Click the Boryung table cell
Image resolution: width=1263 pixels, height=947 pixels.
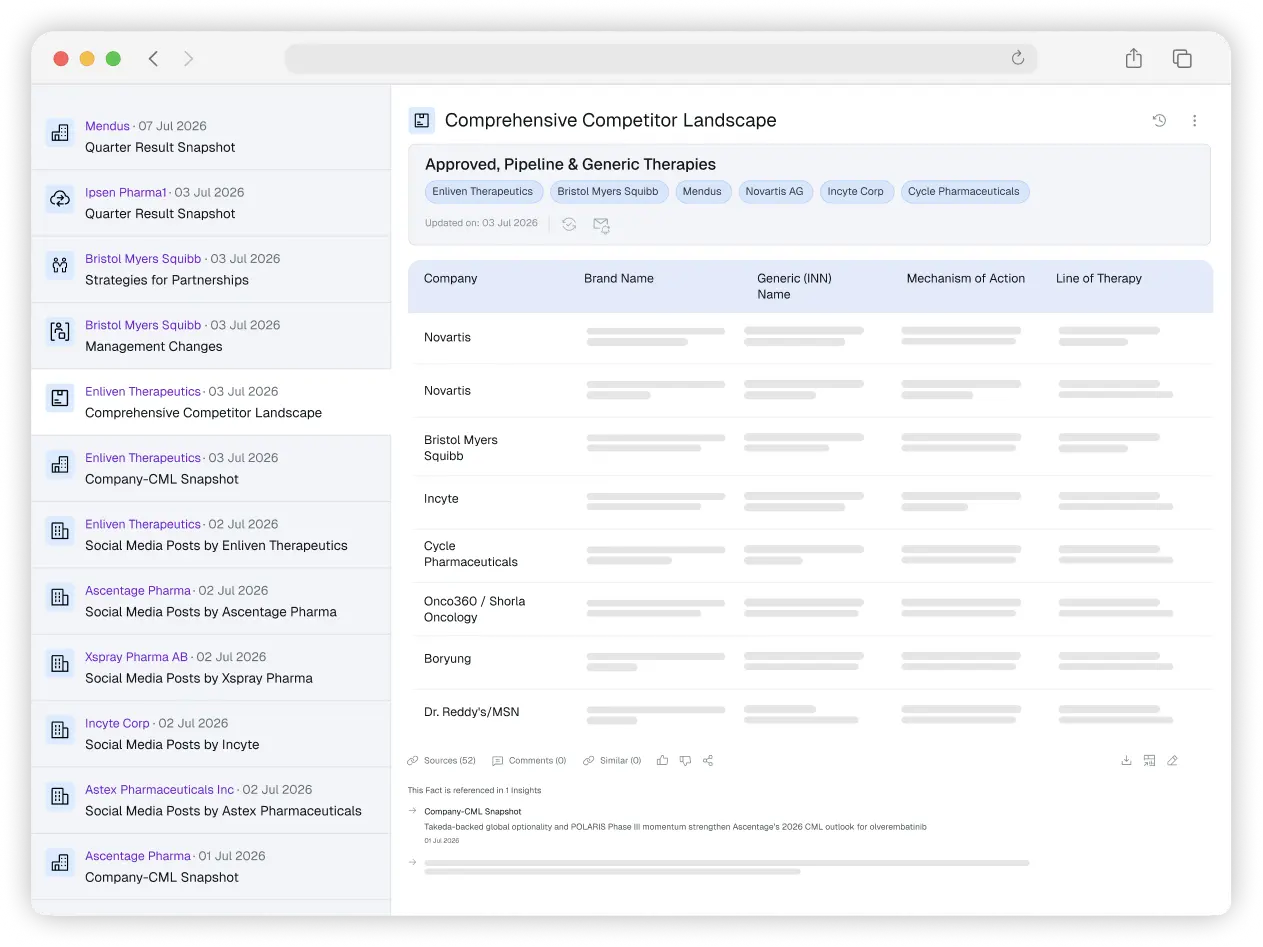tap(447, 659)
